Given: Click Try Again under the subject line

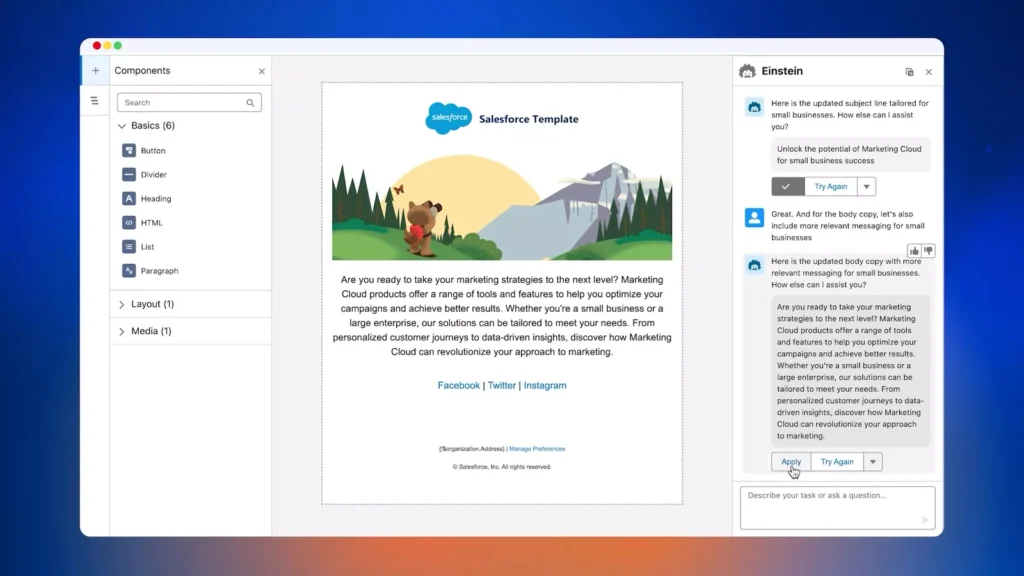Looking at the screenshot, I should click(x=830, y=187).
